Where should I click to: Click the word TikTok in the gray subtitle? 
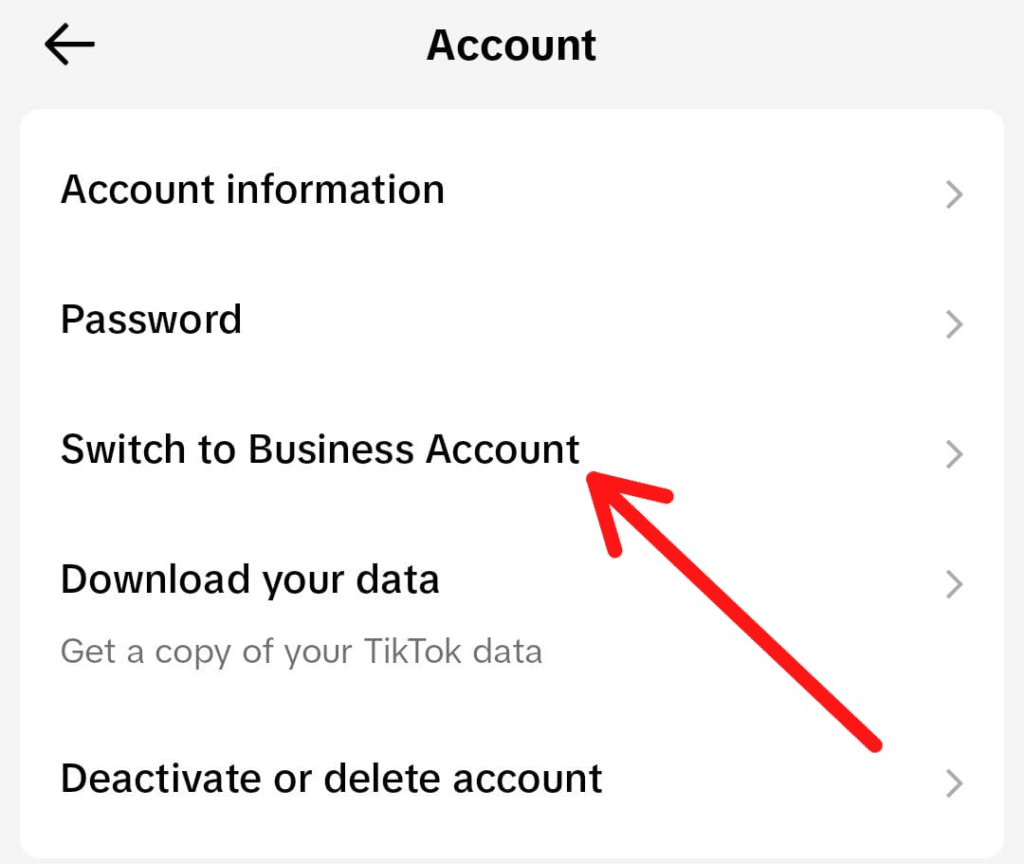pos(412,651)
